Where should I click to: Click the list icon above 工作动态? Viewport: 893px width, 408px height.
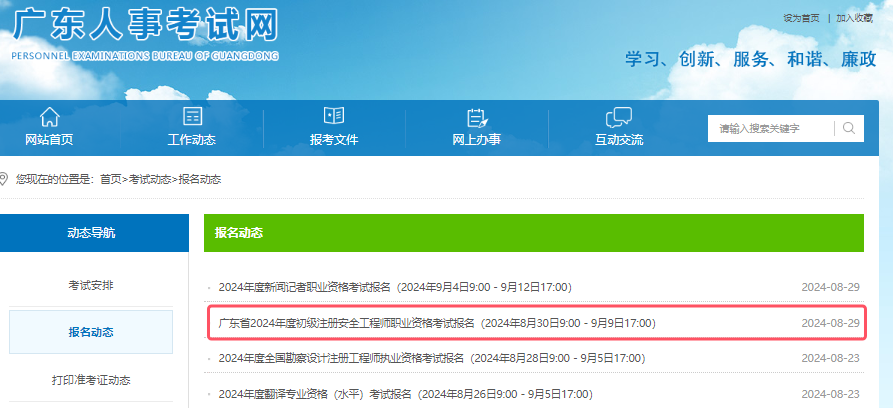click(x=192, y=116)
